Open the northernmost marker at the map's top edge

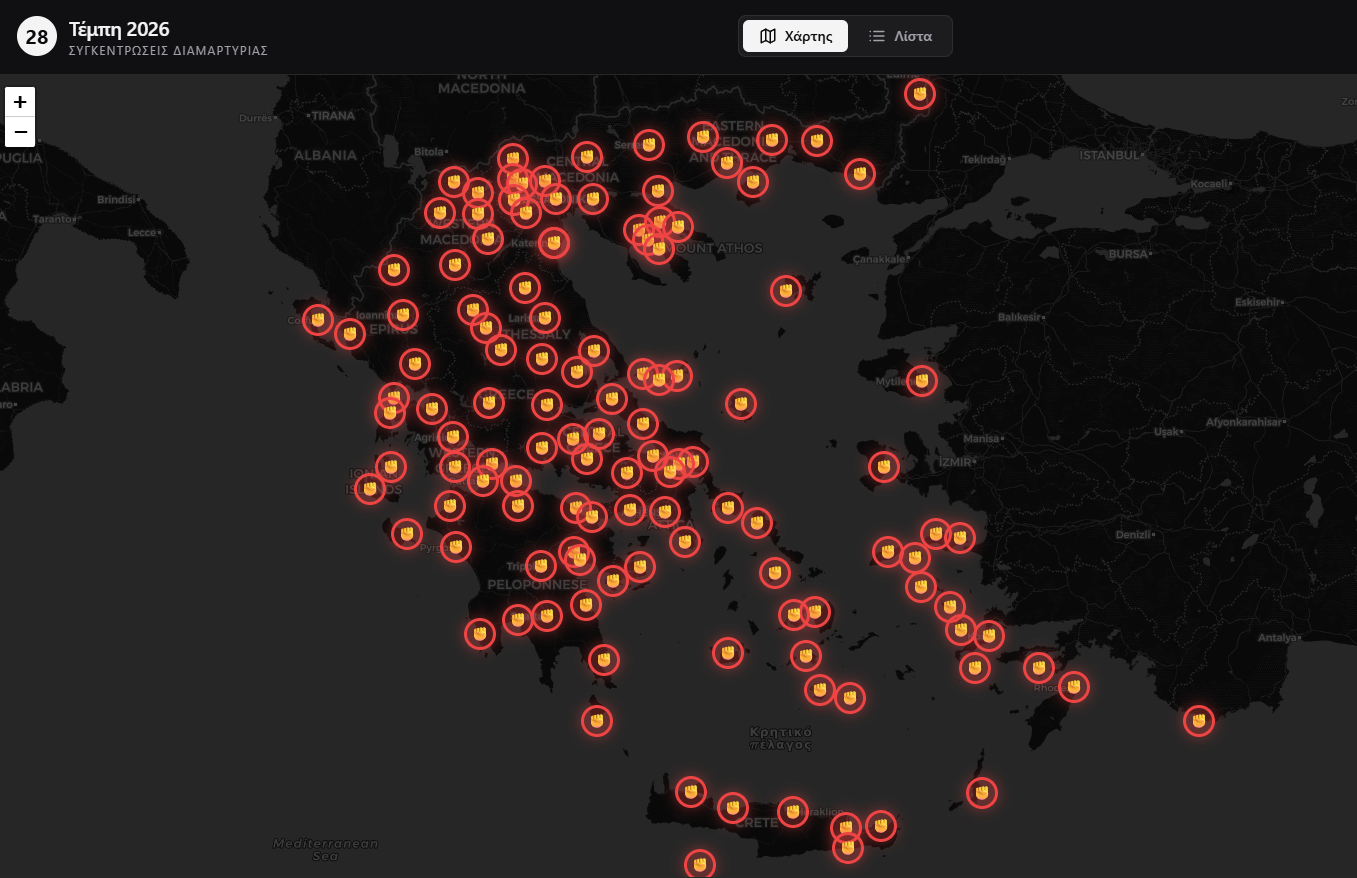click(x=920, y=94)
